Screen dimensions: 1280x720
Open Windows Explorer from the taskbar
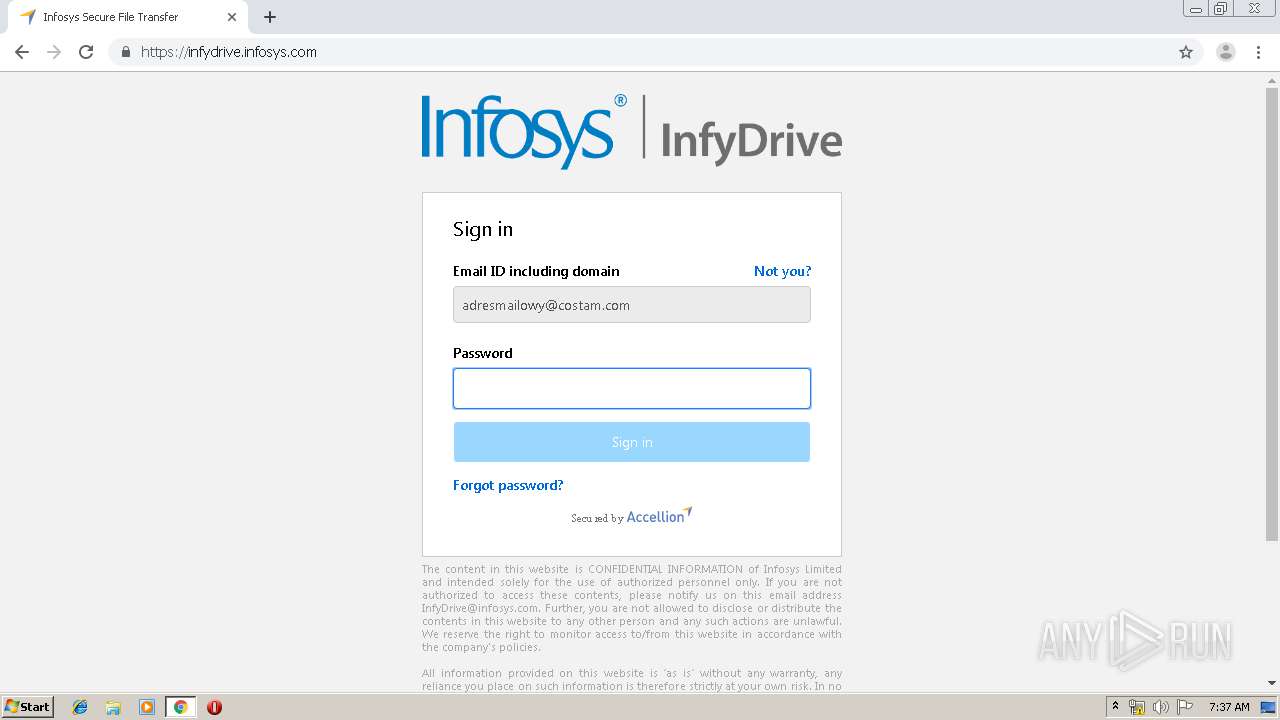pos(113,707)
